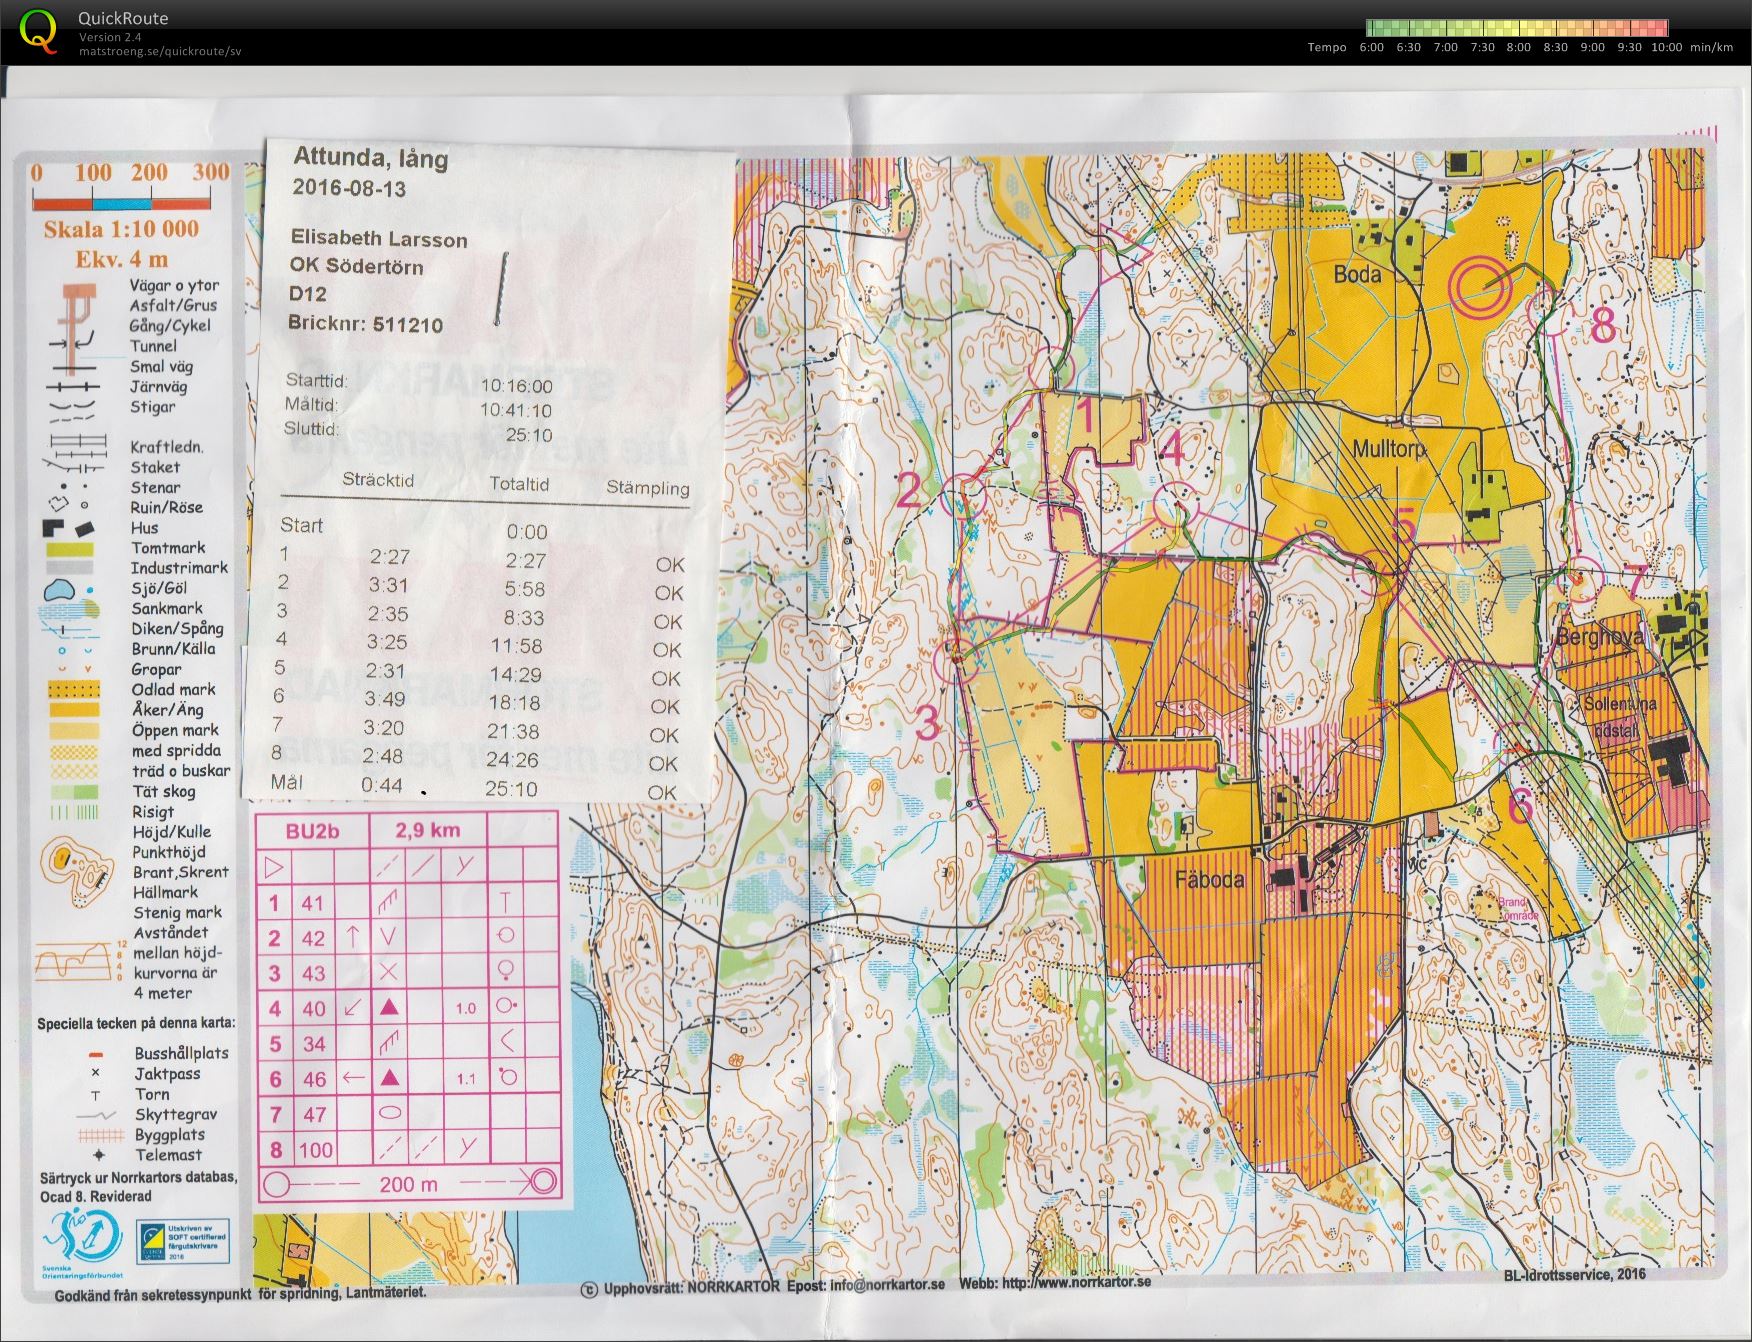The image size is (1752, 1342).
Task: Click the ellipse symbol in control 7 row
Action: (391, 1112)
